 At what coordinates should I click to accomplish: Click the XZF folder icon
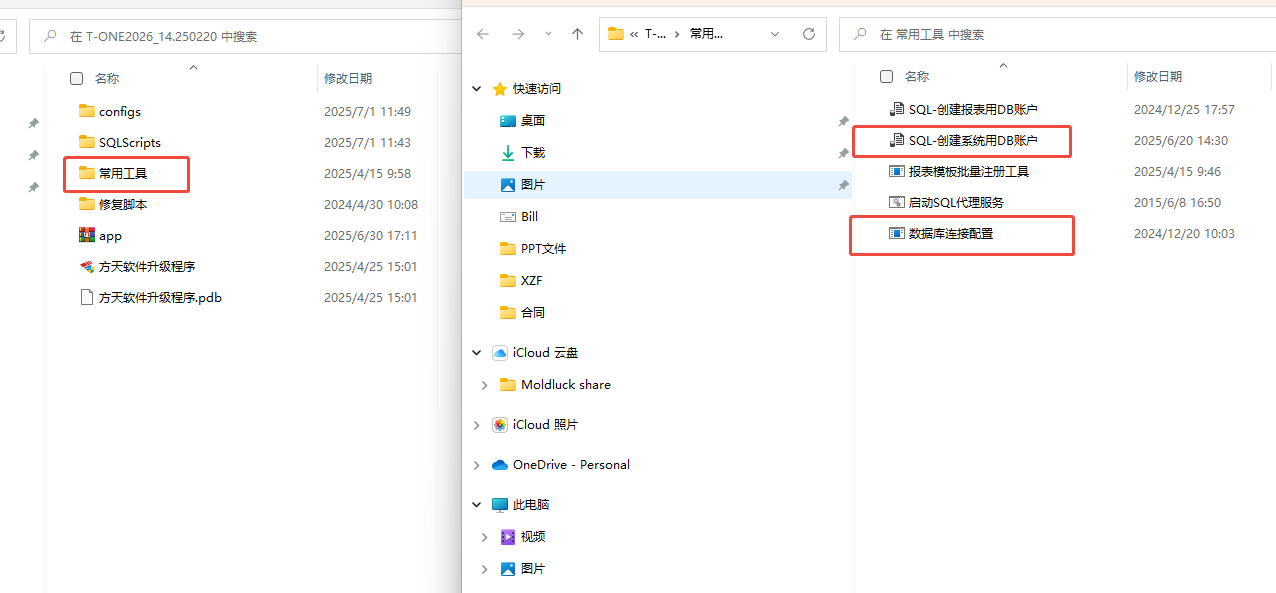click(x=508, y=280)
